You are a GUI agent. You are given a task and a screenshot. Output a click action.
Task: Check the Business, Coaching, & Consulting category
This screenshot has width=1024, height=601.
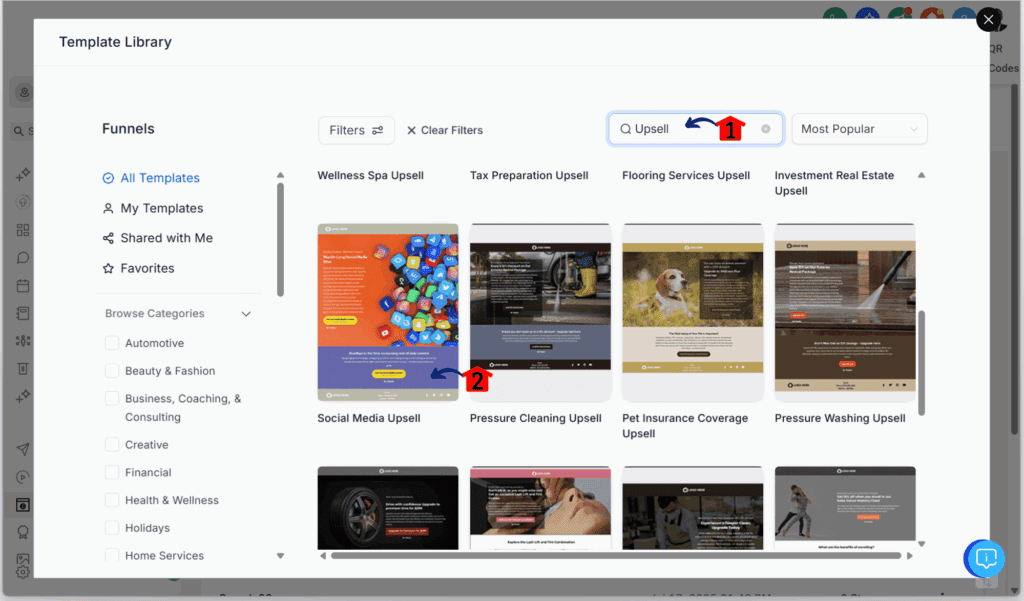[112, 398]
